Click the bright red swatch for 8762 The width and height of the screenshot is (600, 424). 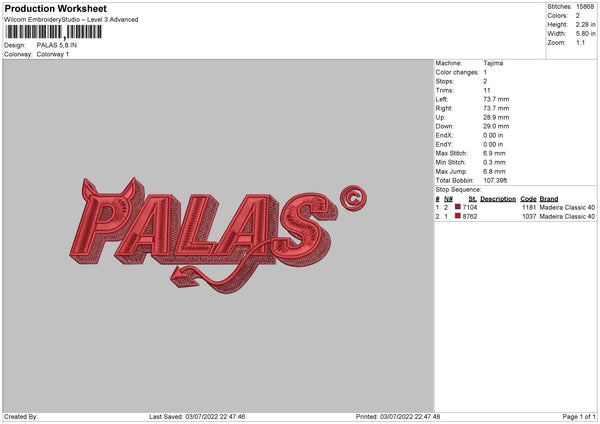[x=458, y=216]
